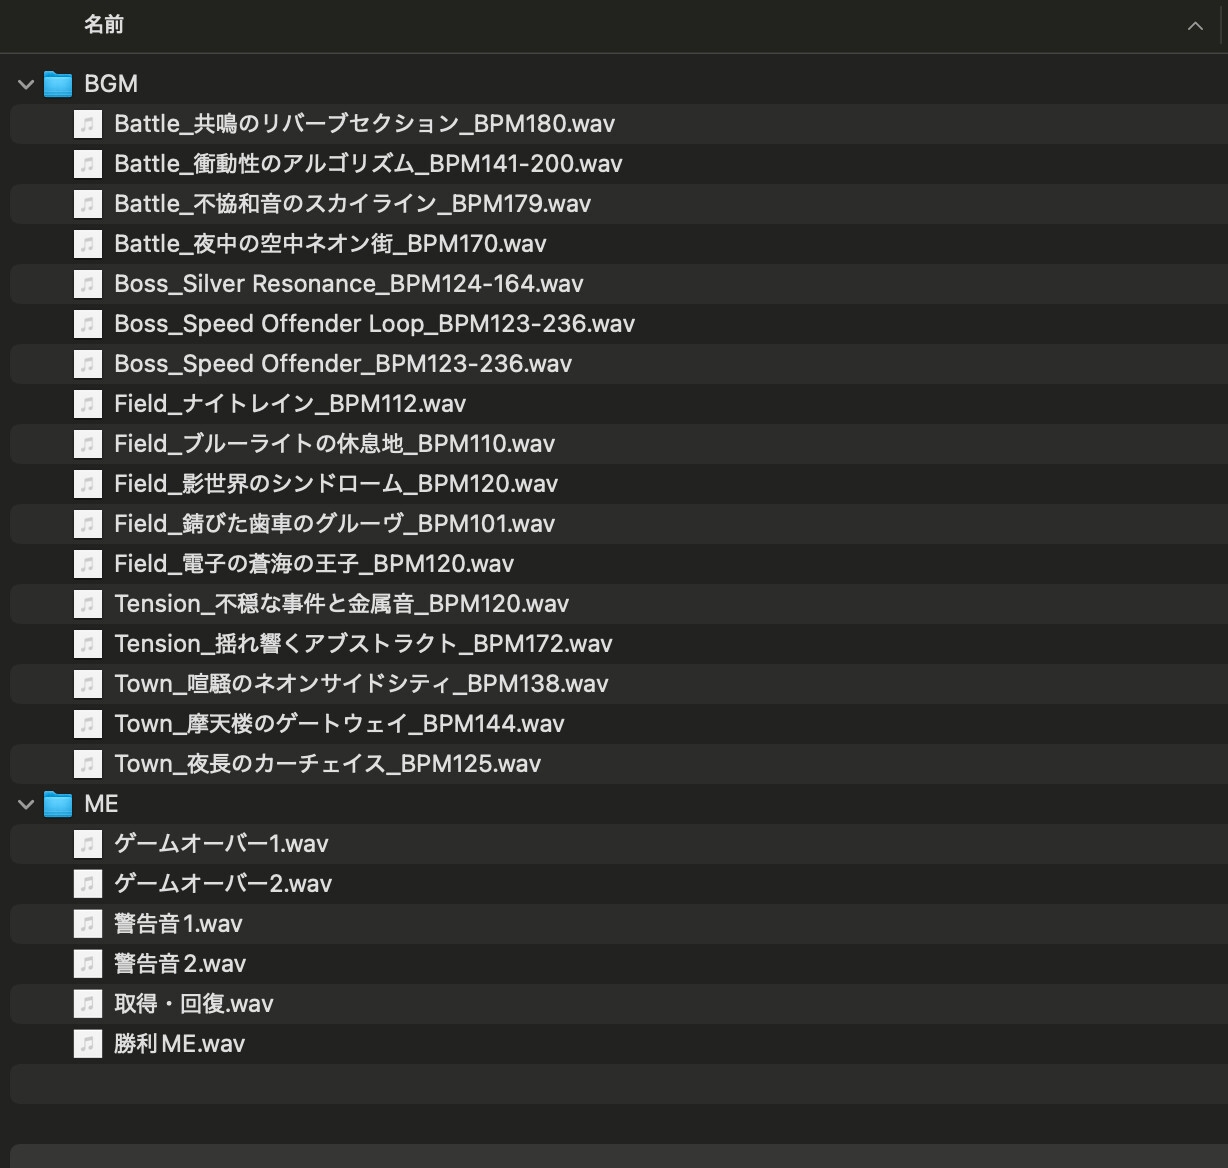
Task: Select file Boss_Speed Offender Loop_BPM123-236.wav
Action: click(x=374, y=324)
